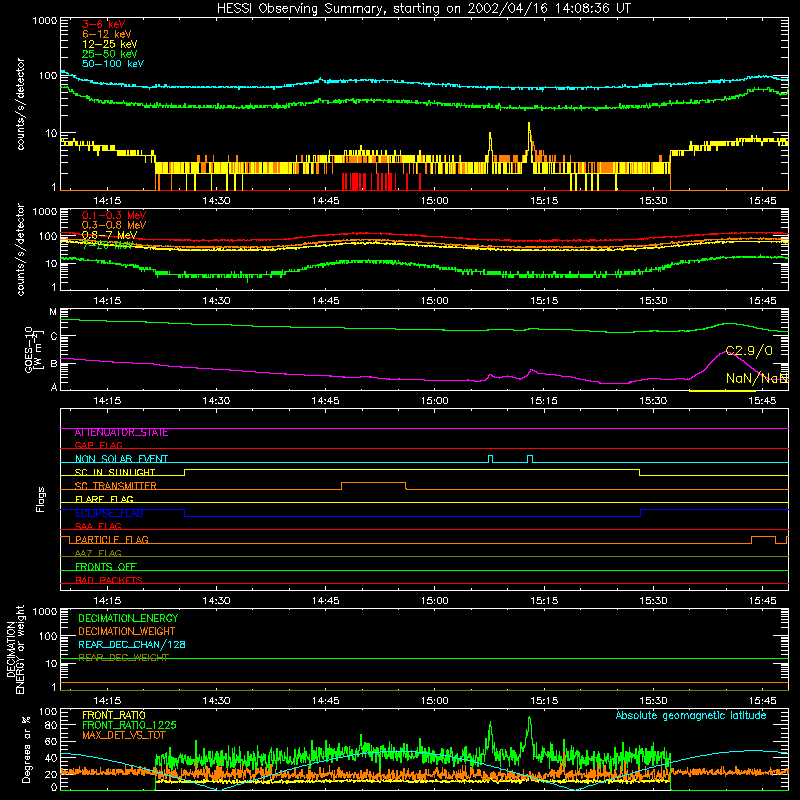
Task: Select the Absolute geomagnetic latitude label
Action: coord(691,716)
